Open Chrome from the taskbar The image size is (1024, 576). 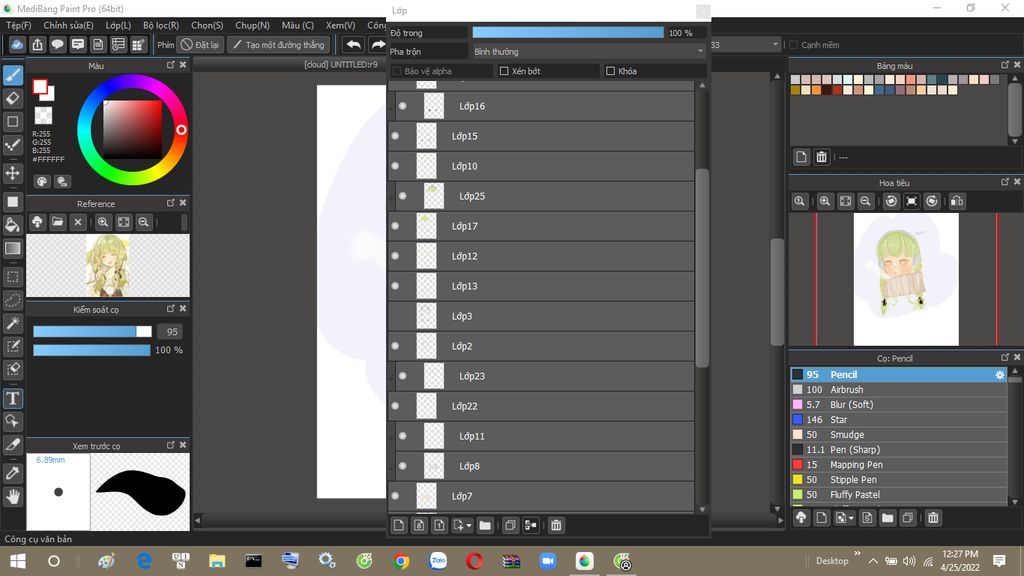[x=401, y=561]
